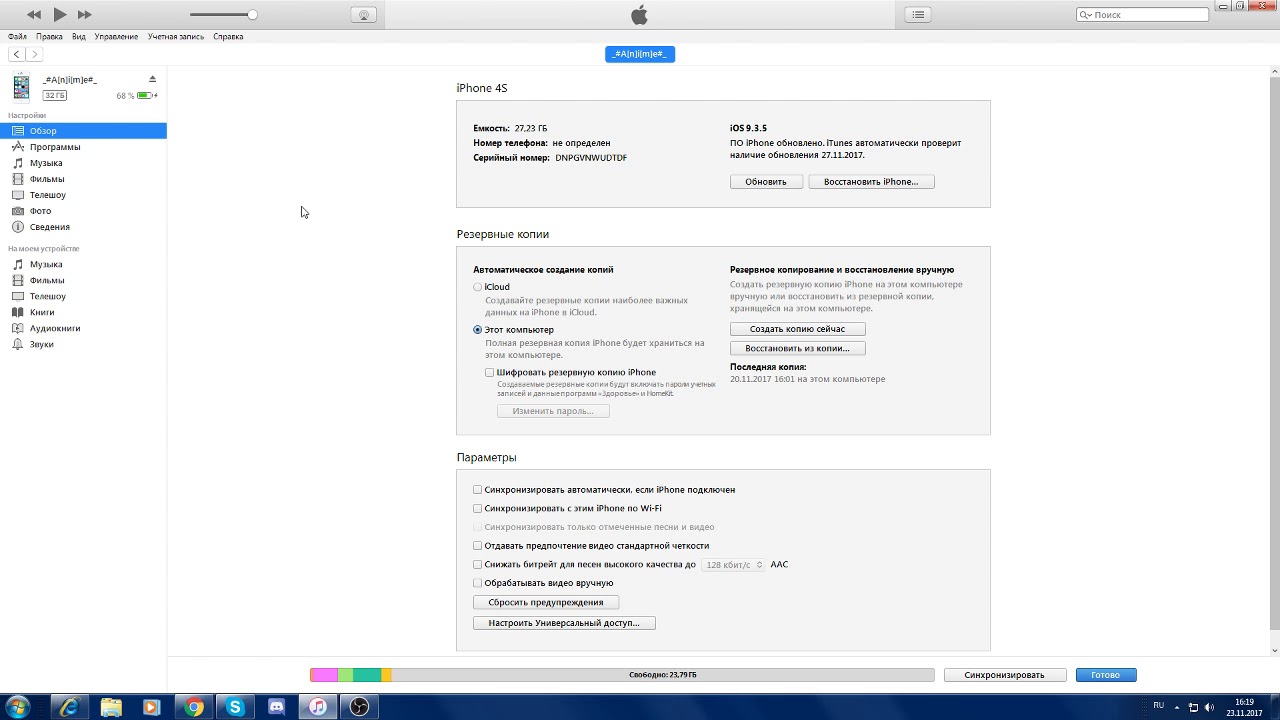Open the AirPlay output button
1280x720 pixels.
click(364, 14)
